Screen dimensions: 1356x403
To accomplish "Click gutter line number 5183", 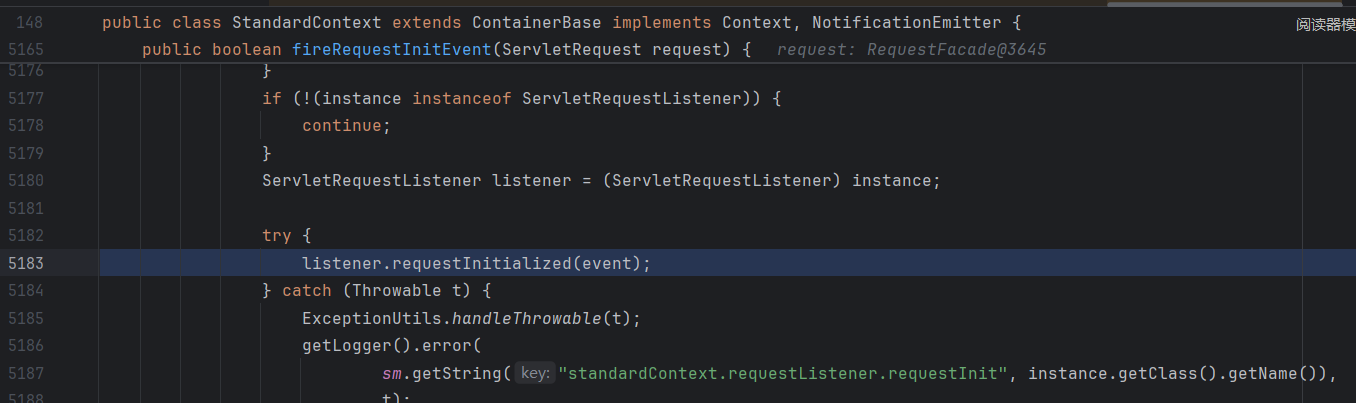I will pyautogui.click(x=27, y=263).
